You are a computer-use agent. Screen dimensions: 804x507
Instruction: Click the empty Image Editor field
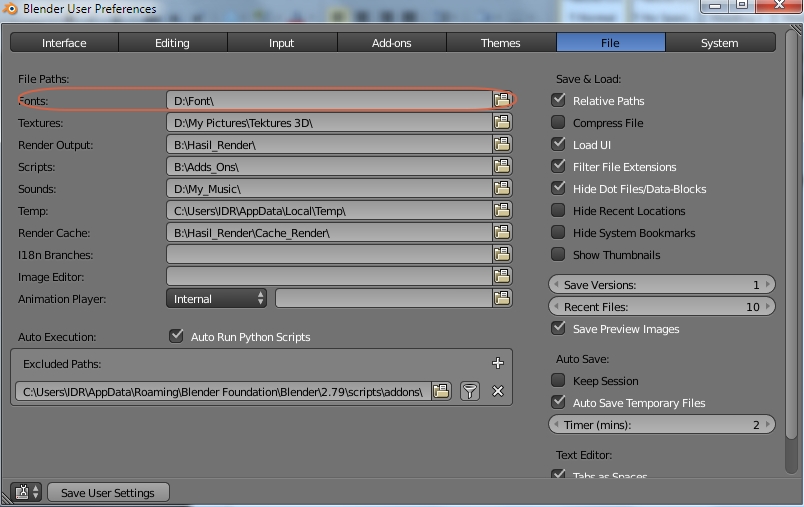[329, 276]
